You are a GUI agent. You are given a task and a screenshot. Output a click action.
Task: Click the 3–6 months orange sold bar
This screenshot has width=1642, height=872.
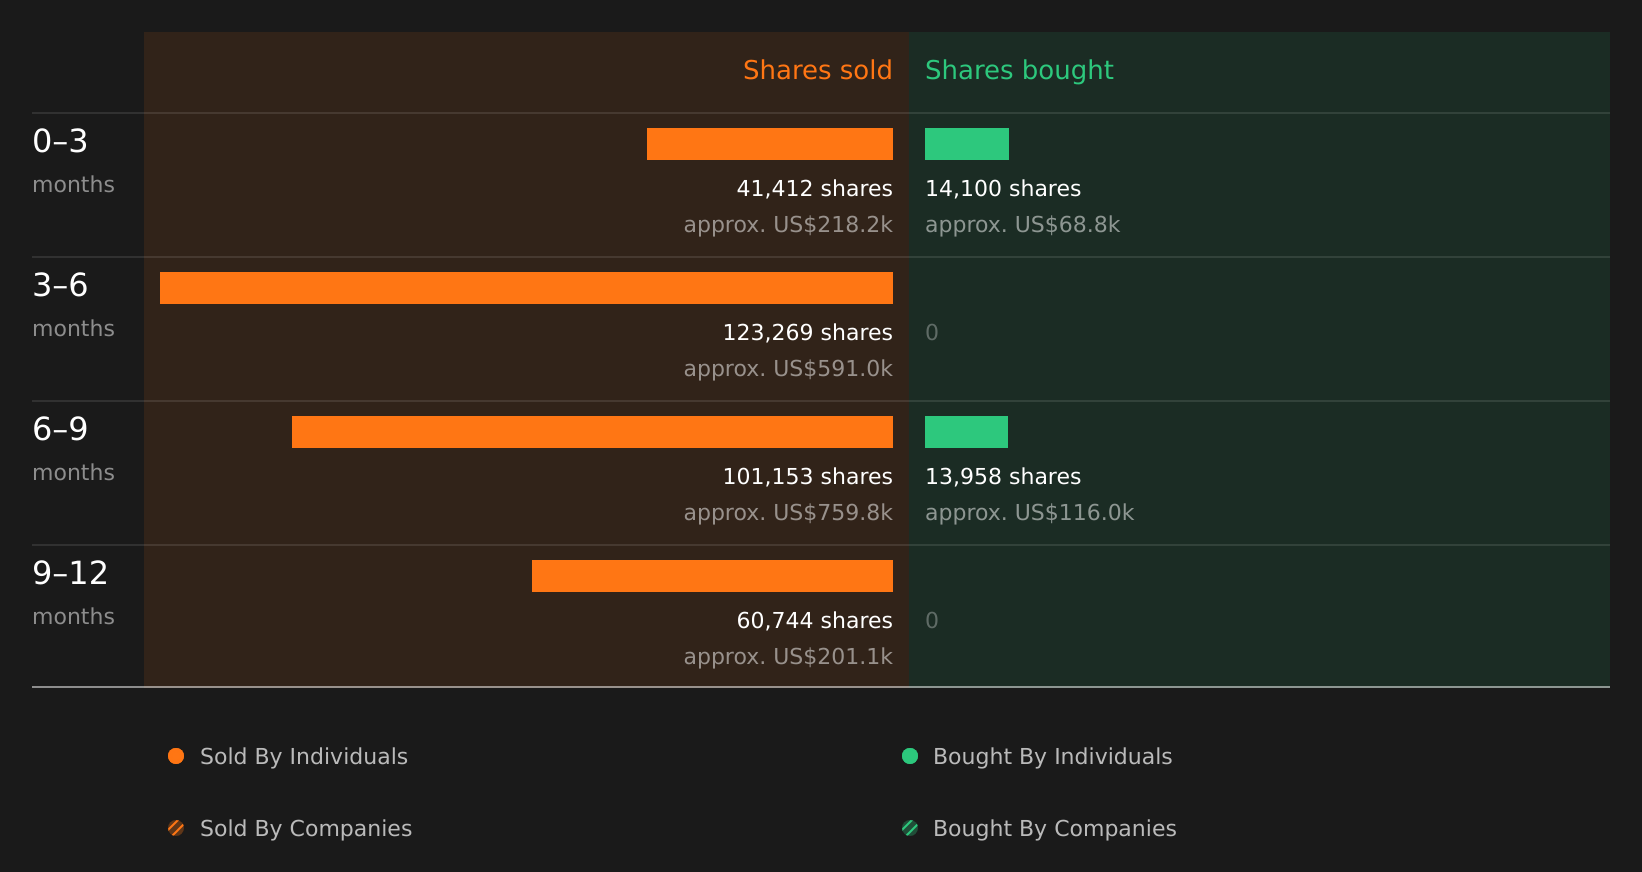(x=526, y=288)
